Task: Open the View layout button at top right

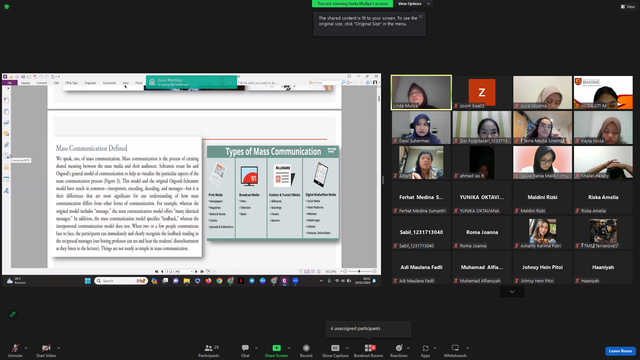Action: 628,7
